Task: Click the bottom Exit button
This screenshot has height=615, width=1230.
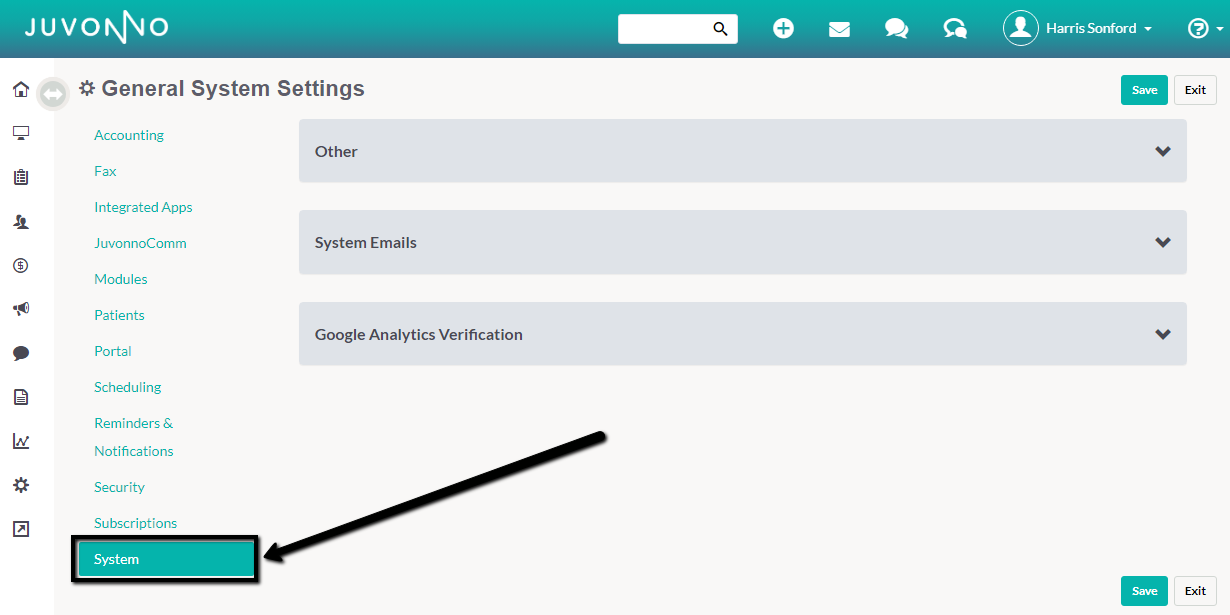Action: coord(1195,591)
